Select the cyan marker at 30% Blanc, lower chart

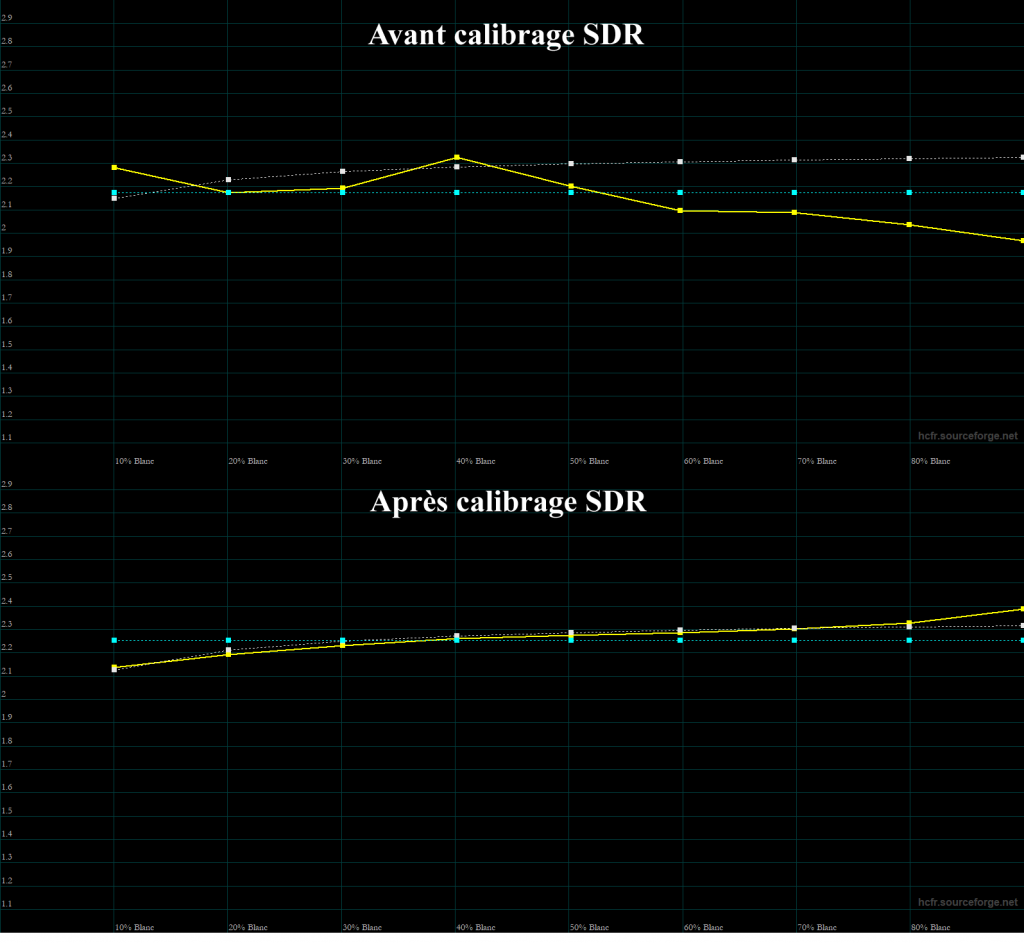pos(343,638)
